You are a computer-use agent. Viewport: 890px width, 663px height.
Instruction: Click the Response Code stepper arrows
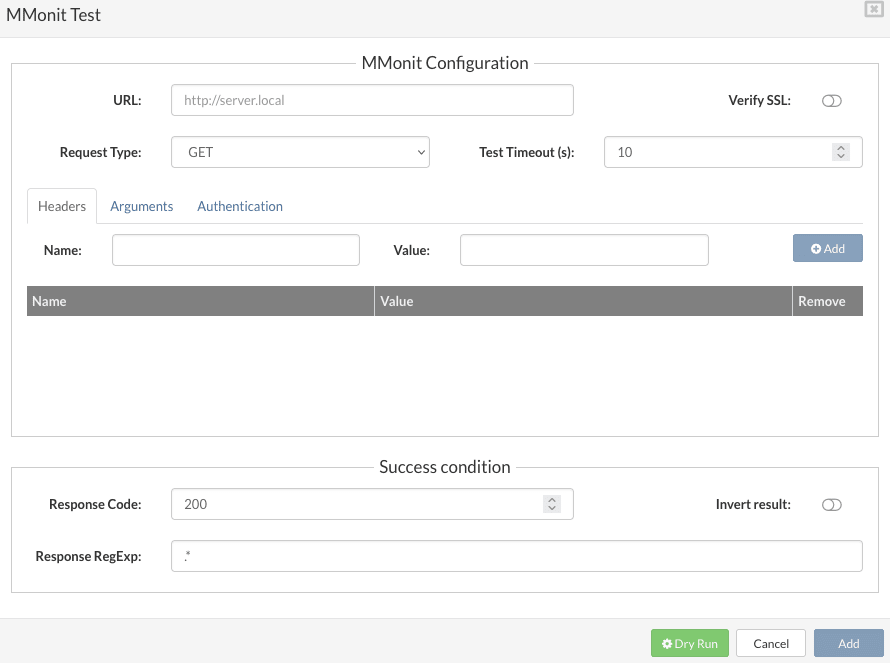click(552, 504)
